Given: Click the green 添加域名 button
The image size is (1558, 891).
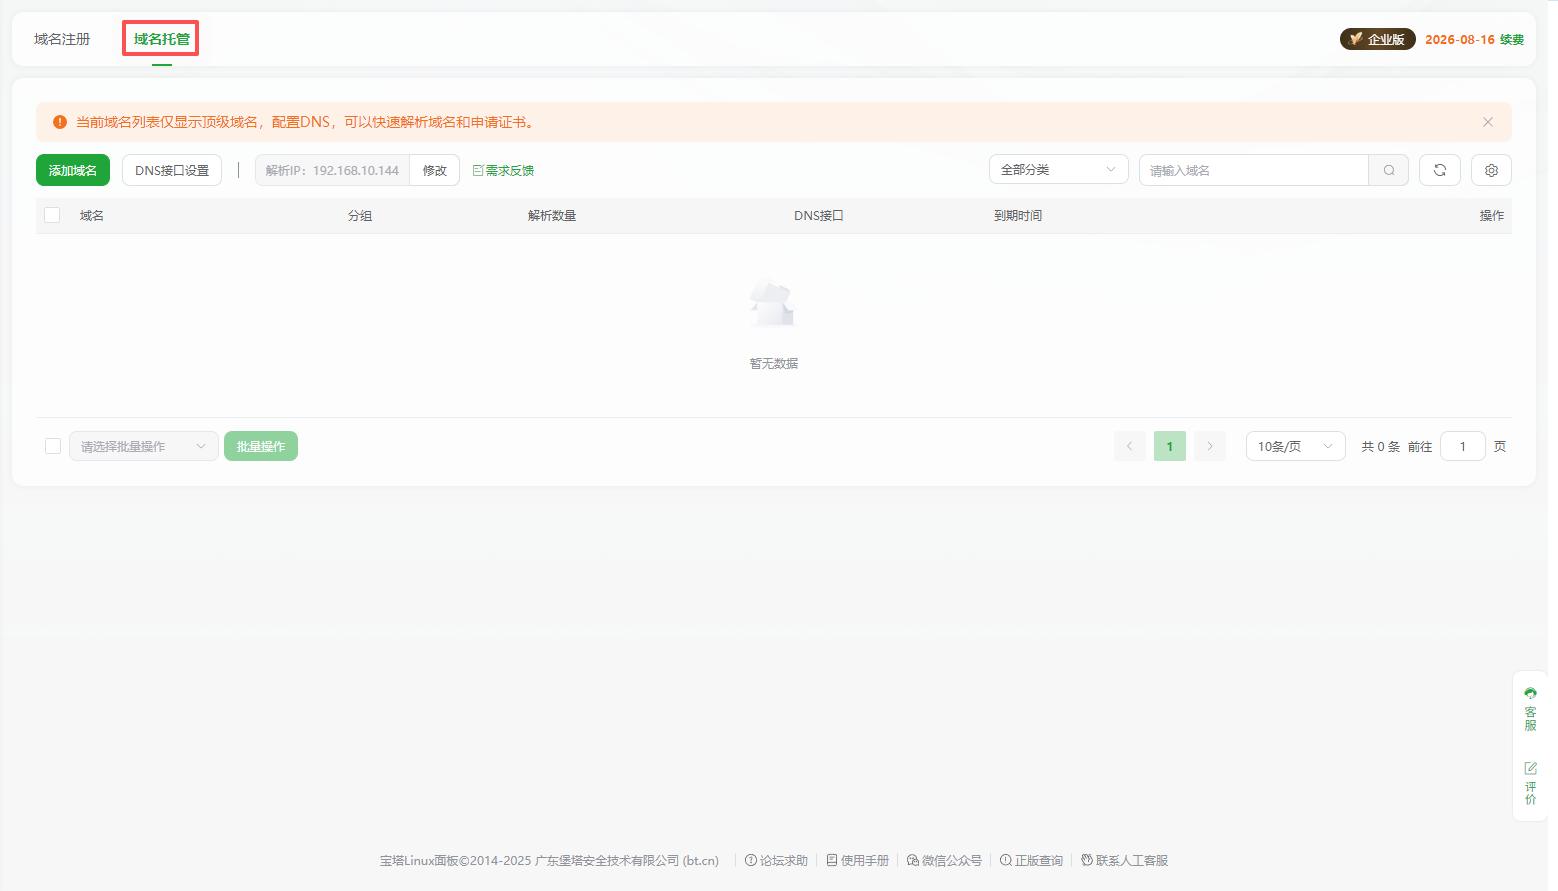Looking at the screenshot, I should (x=73, y=170).
